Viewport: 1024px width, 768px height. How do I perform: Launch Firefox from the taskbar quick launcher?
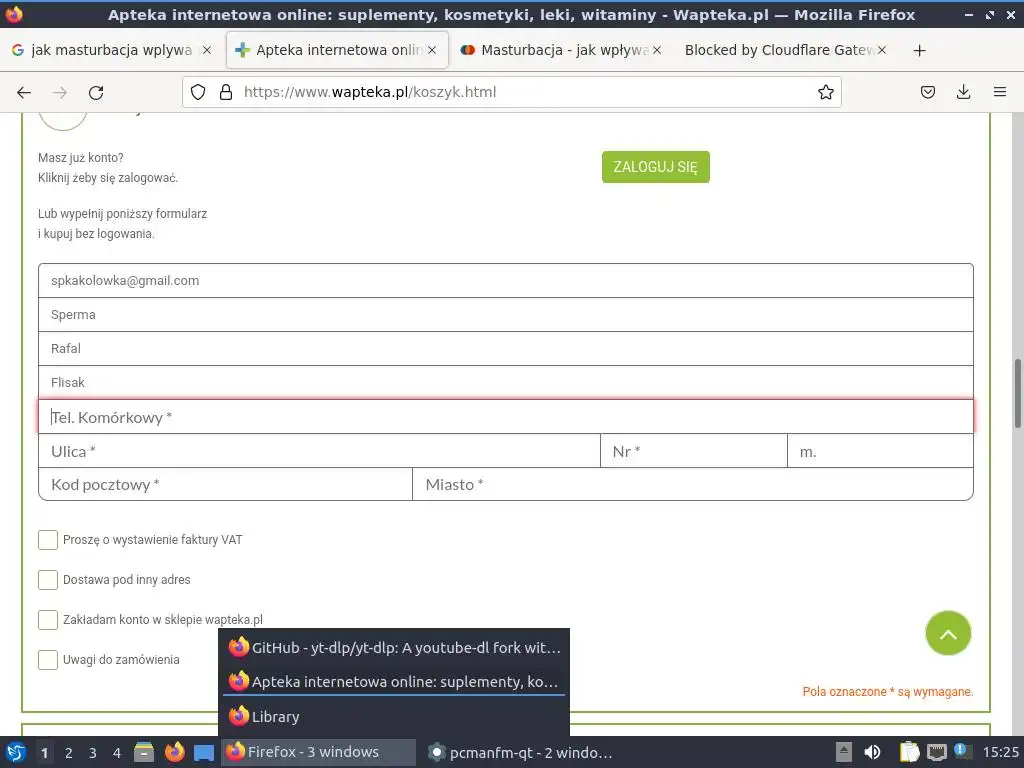174,752
